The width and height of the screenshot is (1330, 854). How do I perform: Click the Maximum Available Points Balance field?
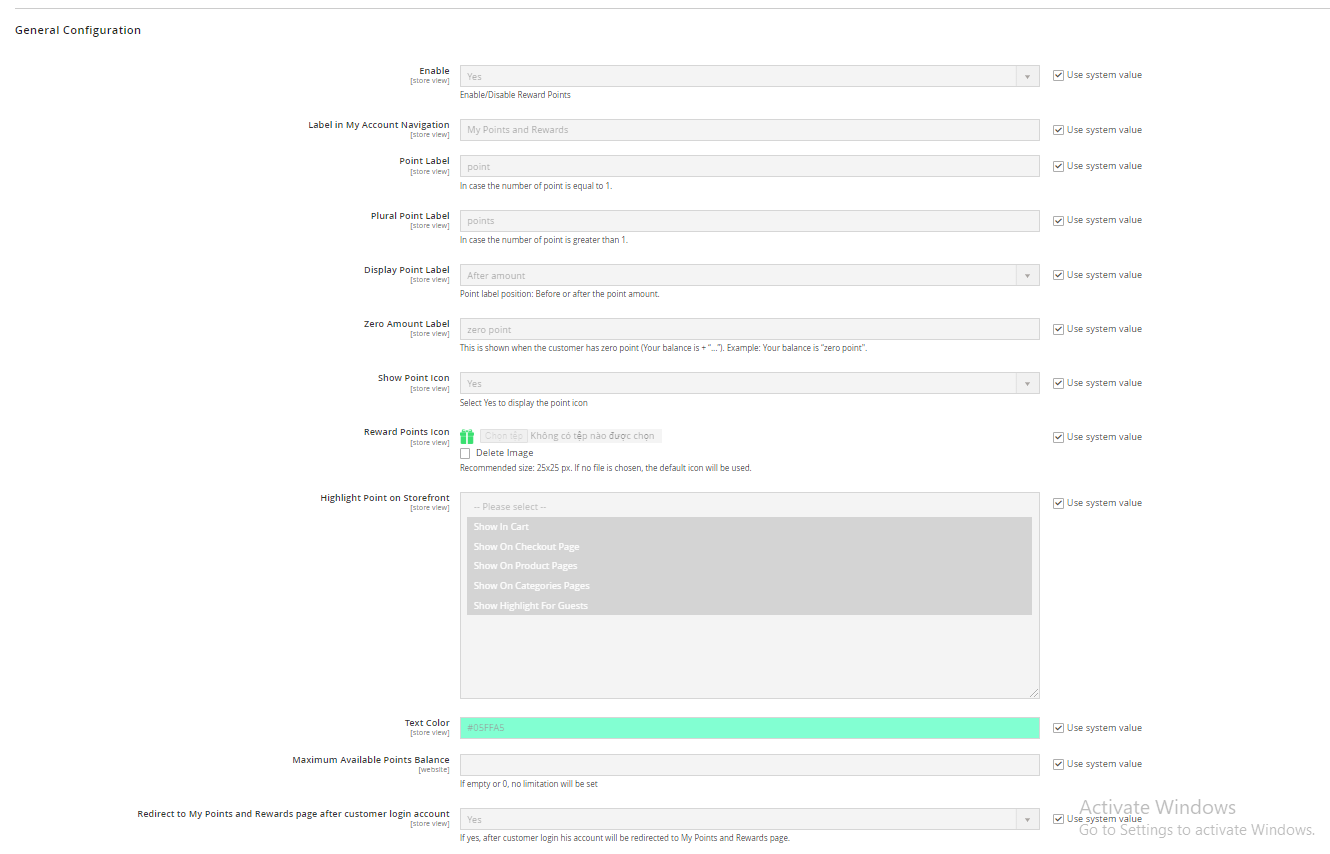coord(749,764)
